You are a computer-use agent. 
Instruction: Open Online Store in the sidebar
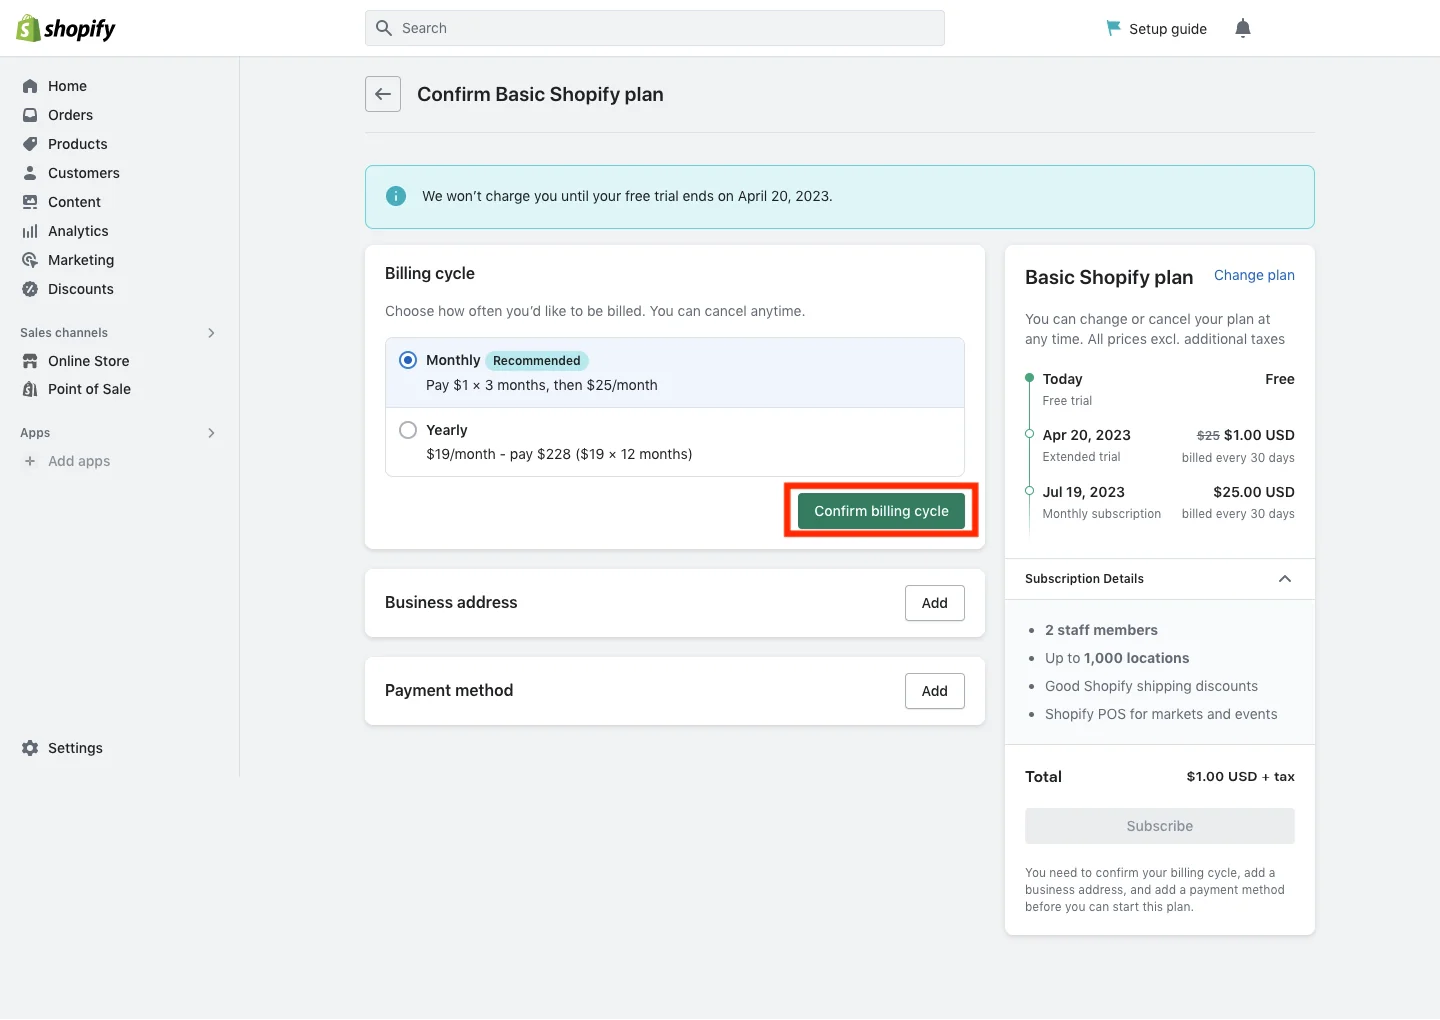click(88, 361)
